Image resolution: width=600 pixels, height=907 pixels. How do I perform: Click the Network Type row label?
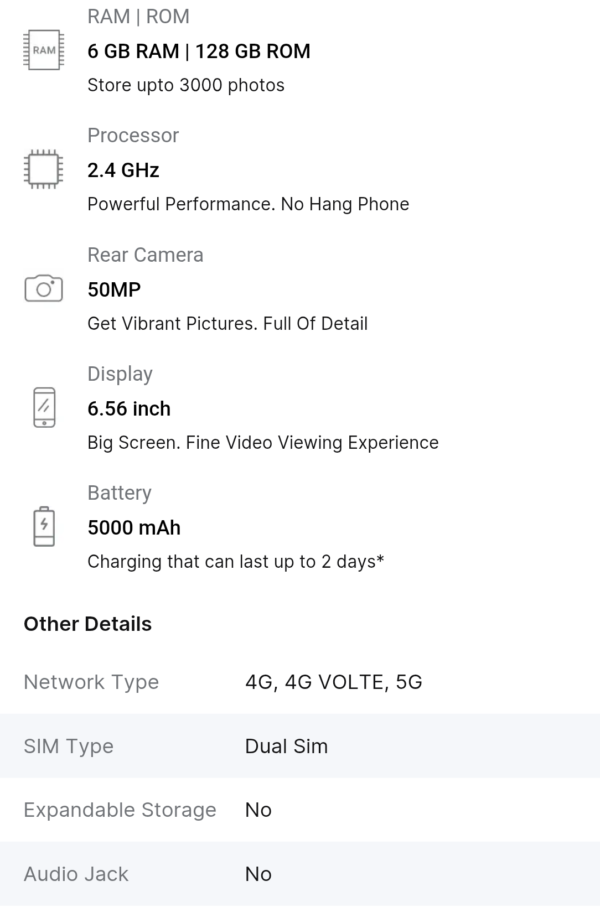[x=91, y=682]
